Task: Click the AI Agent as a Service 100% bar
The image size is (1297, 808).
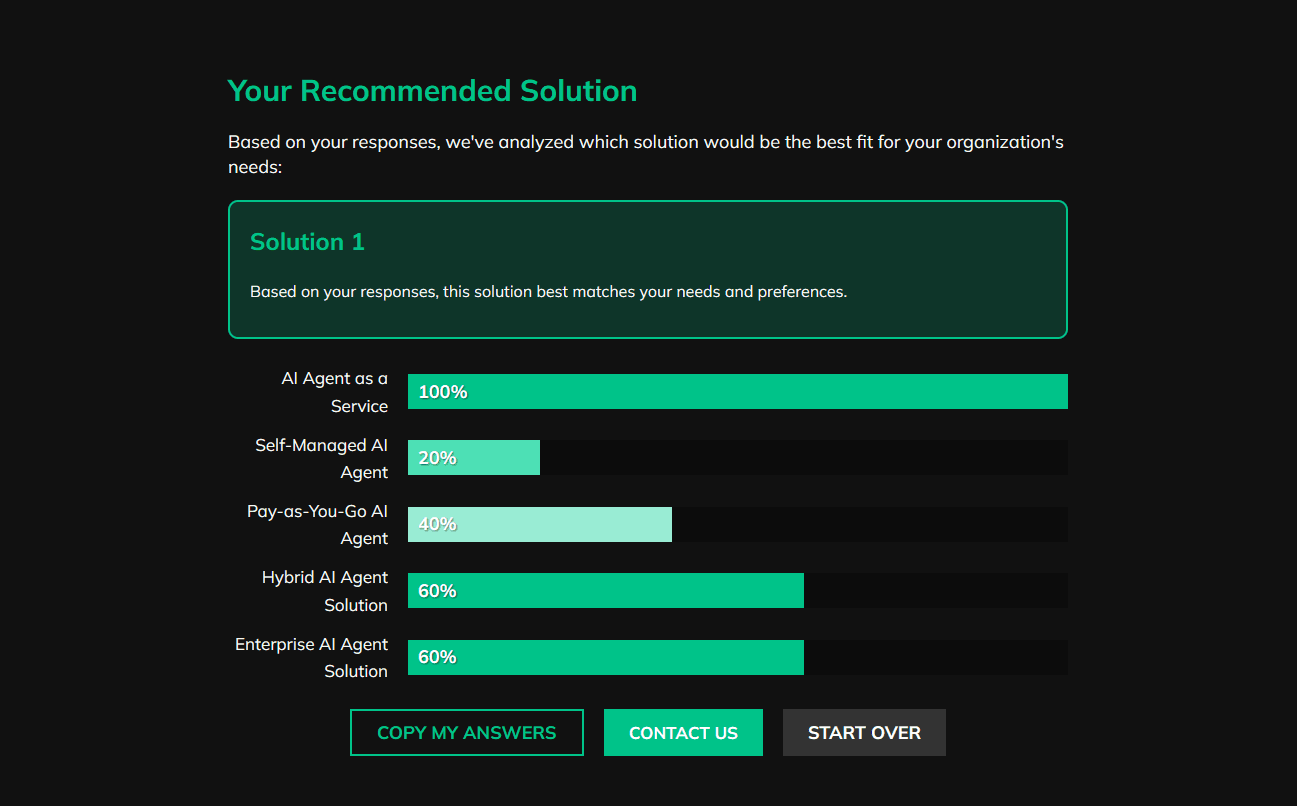Action: 738,391
